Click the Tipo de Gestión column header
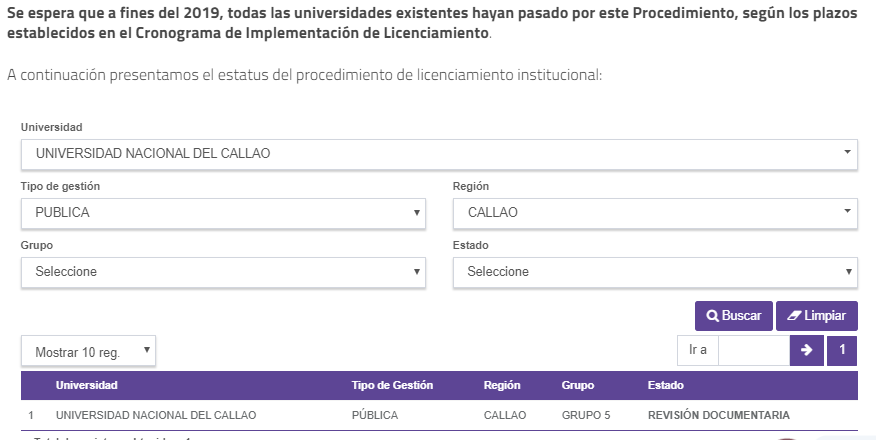Image resolution: width=876 pixels, height=440 pixels. [392, 385]
